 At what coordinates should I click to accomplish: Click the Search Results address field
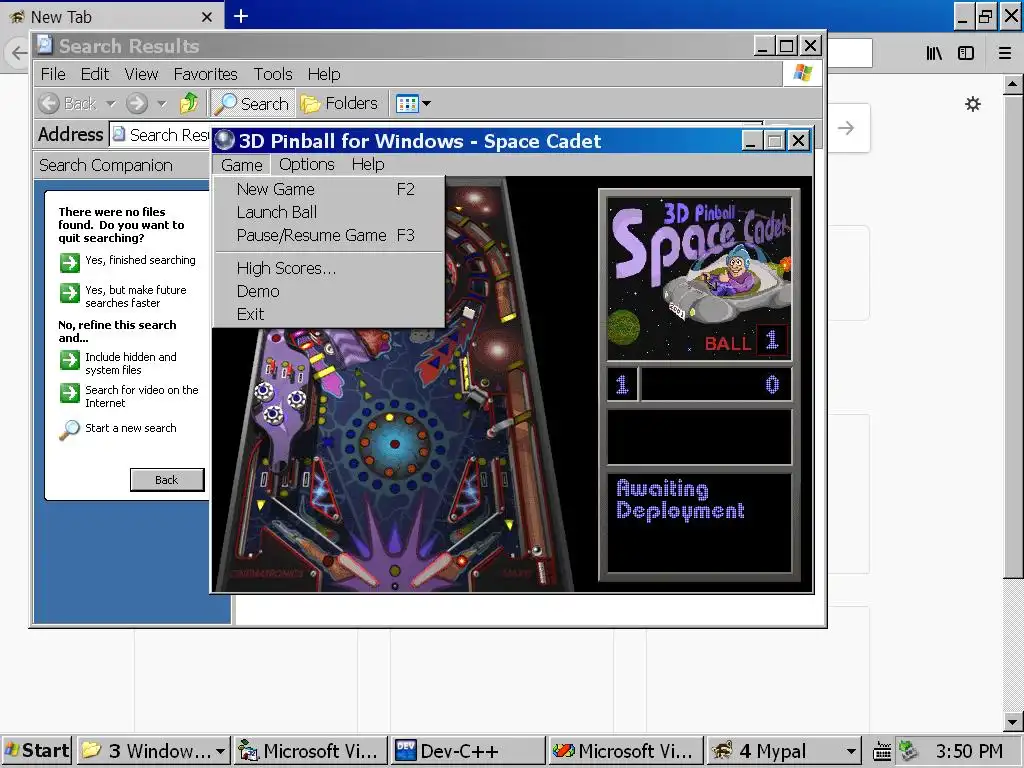162,135
